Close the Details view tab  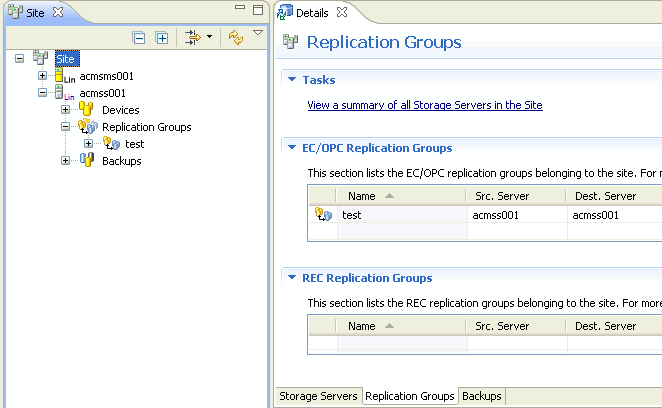(x=342, y=13)
